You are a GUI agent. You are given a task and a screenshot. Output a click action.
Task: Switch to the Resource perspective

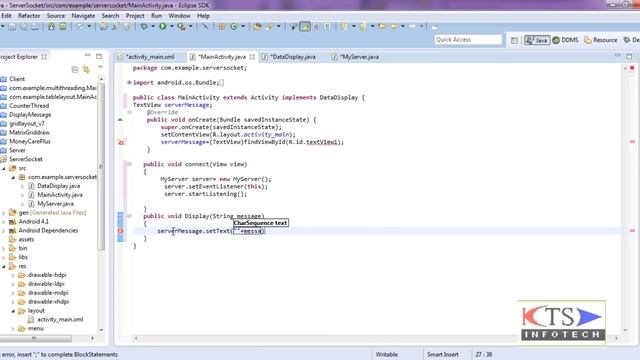600,40
